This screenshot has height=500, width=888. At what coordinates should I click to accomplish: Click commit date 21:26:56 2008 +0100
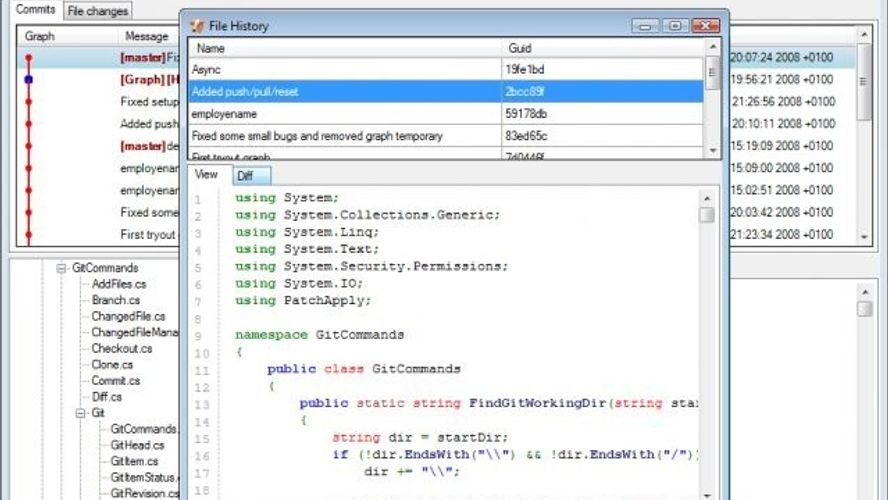[783, 102]
